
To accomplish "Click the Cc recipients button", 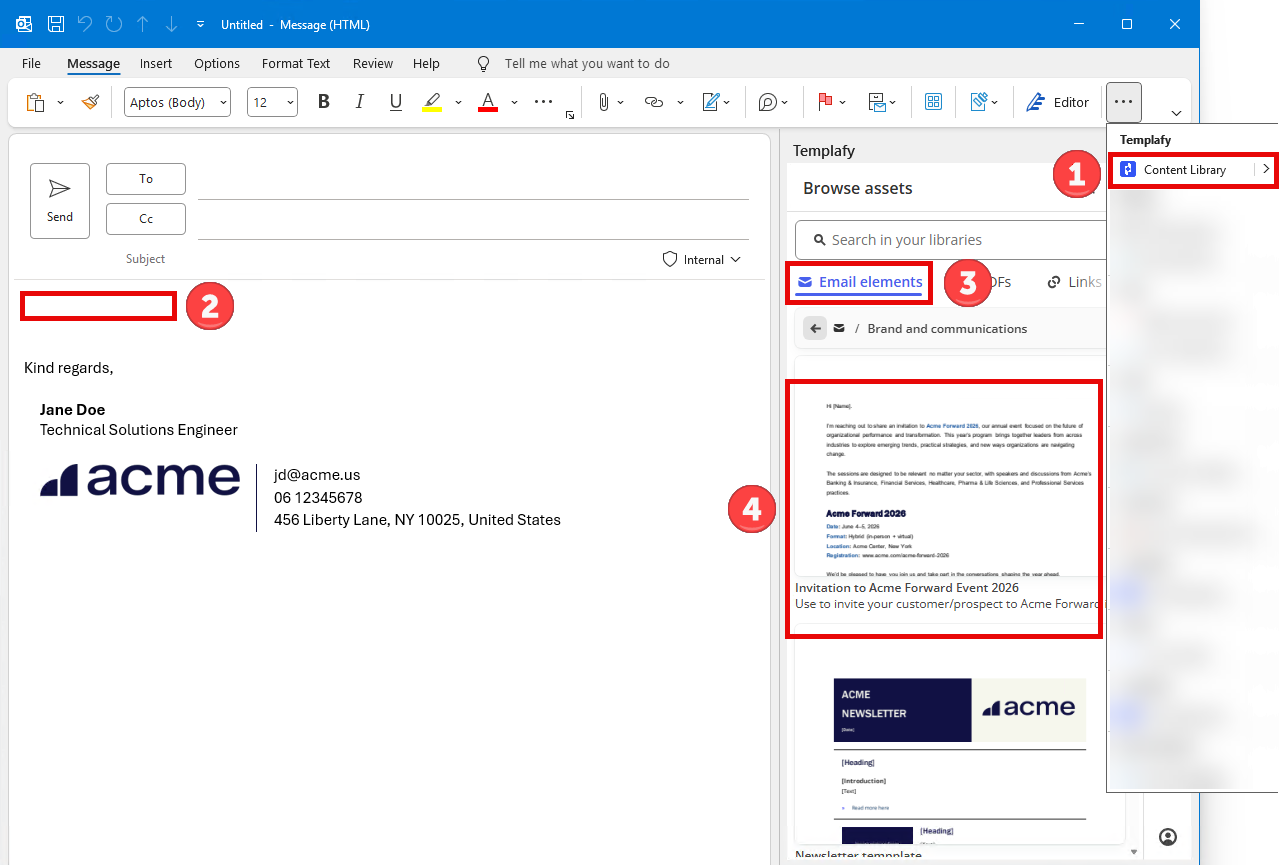I will pos(146,219).
